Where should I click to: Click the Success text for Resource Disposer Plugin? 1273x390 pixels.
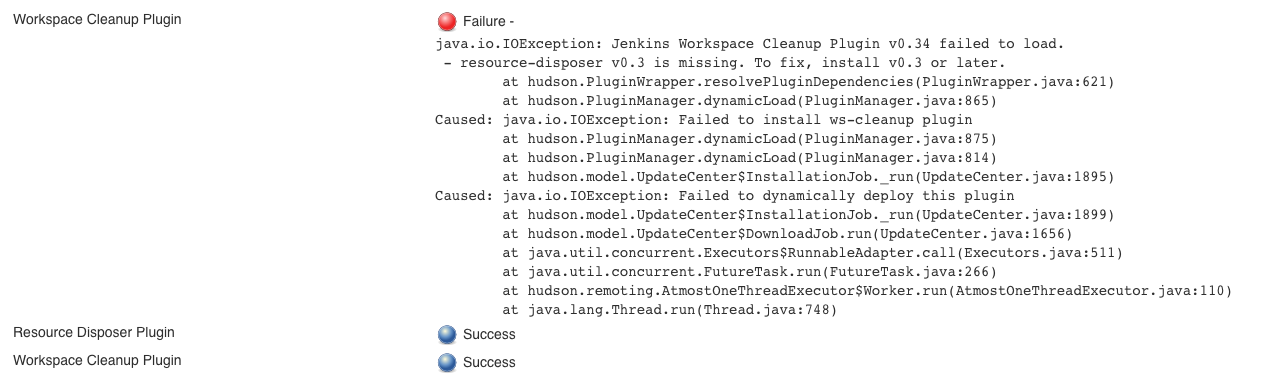pos(489,334)
